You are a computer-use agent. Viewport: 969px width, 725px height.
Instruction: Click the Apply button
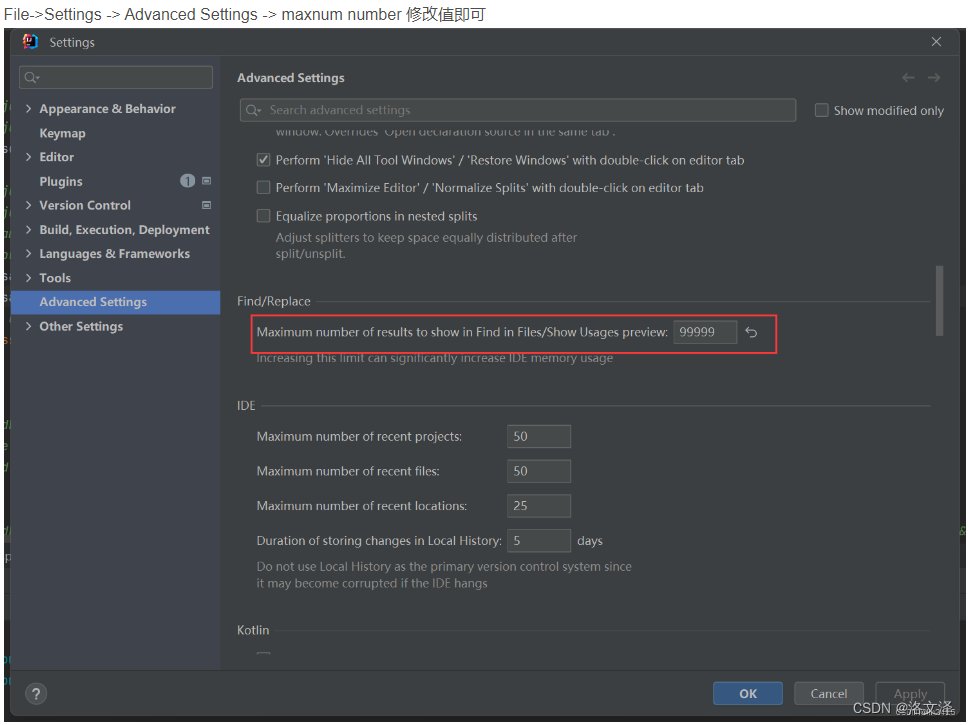[x=910, y=693]
